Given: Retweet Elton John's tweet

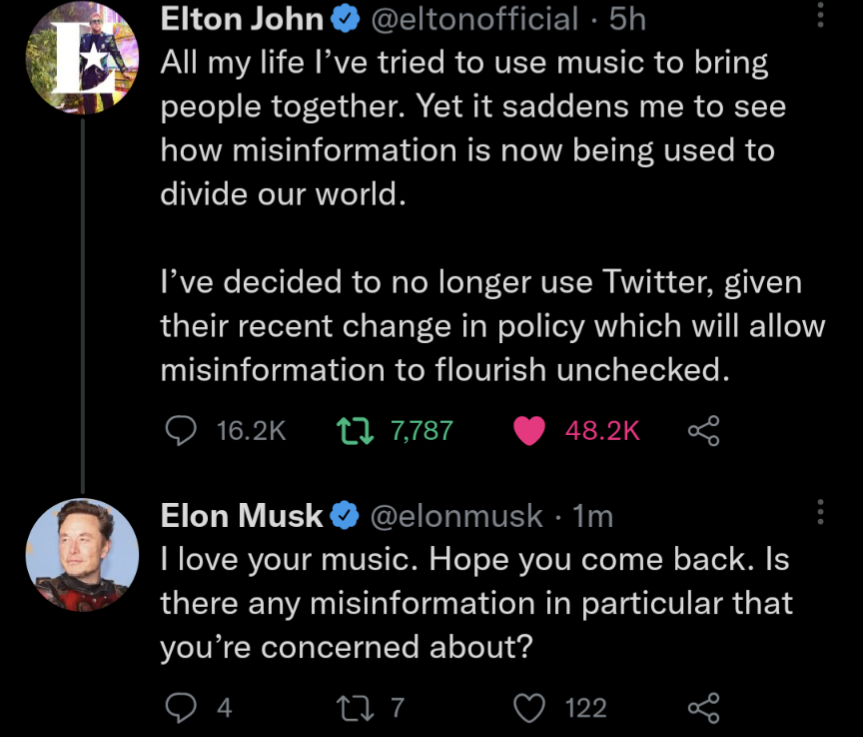Looking at the screenshot, I should click(355, 430).
